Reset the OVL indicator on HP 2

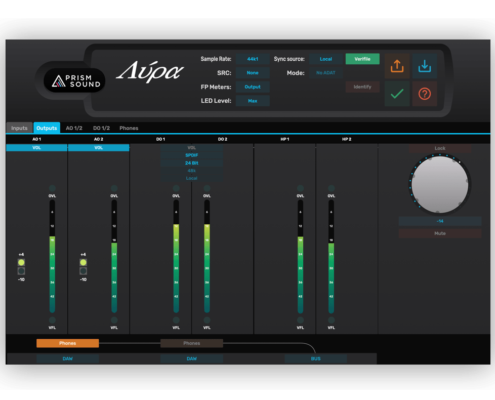331,188
